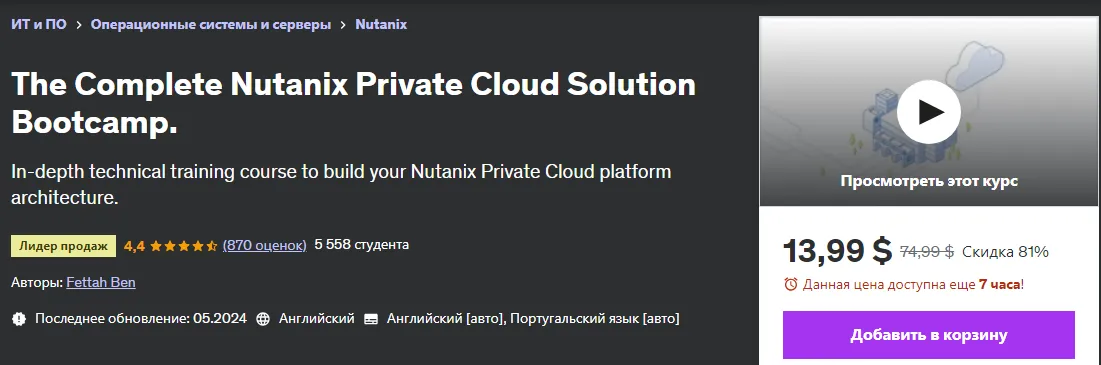Screen dimensions: 1101x365
Task: Click the '13,99 $' price
Action: tap(837, 251)
